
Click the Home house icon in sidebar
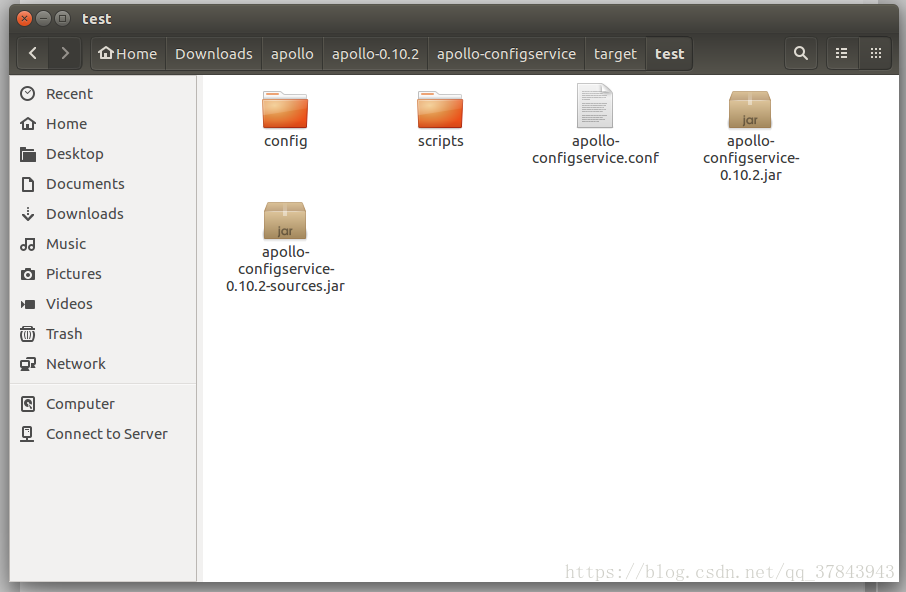click(x=28, y=124)
